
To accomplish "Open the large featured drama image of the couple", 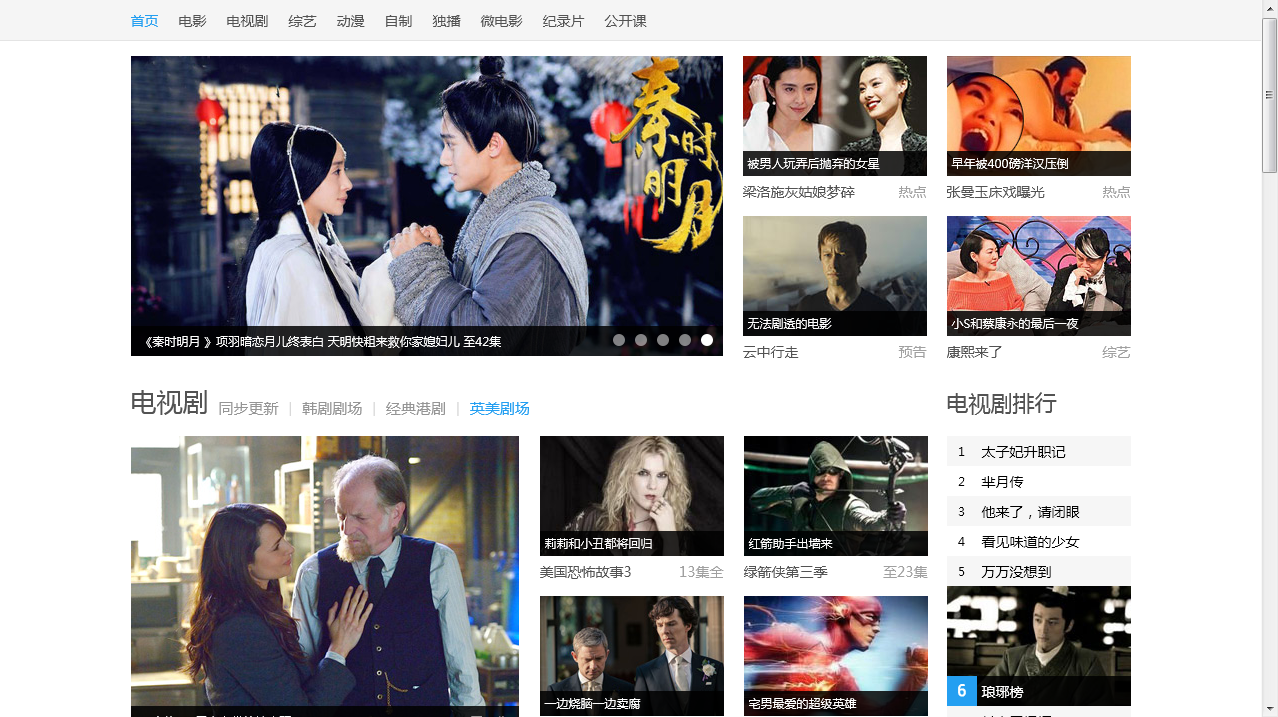I will coord(325,576).
